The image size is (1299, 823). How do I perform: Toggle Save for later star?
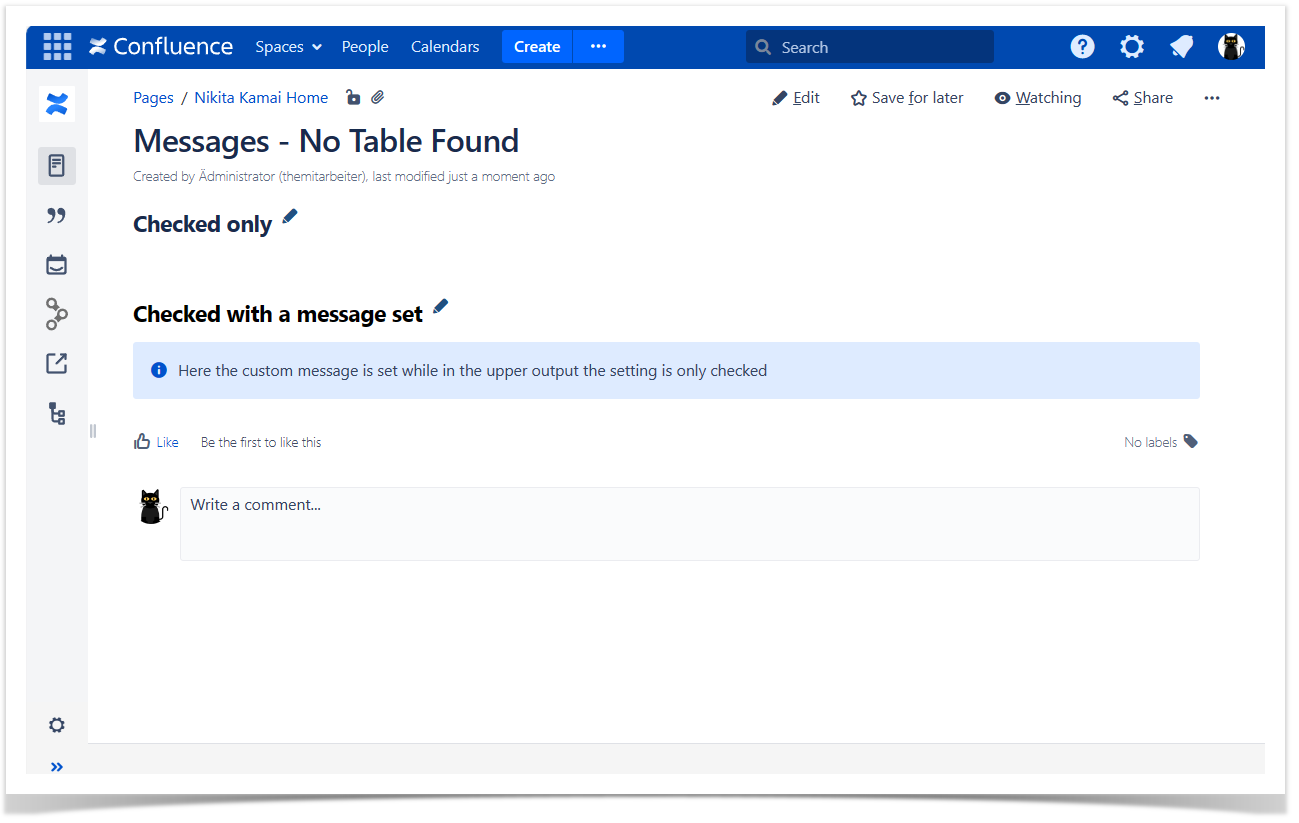pyautogui.click(x=907, y=98)
